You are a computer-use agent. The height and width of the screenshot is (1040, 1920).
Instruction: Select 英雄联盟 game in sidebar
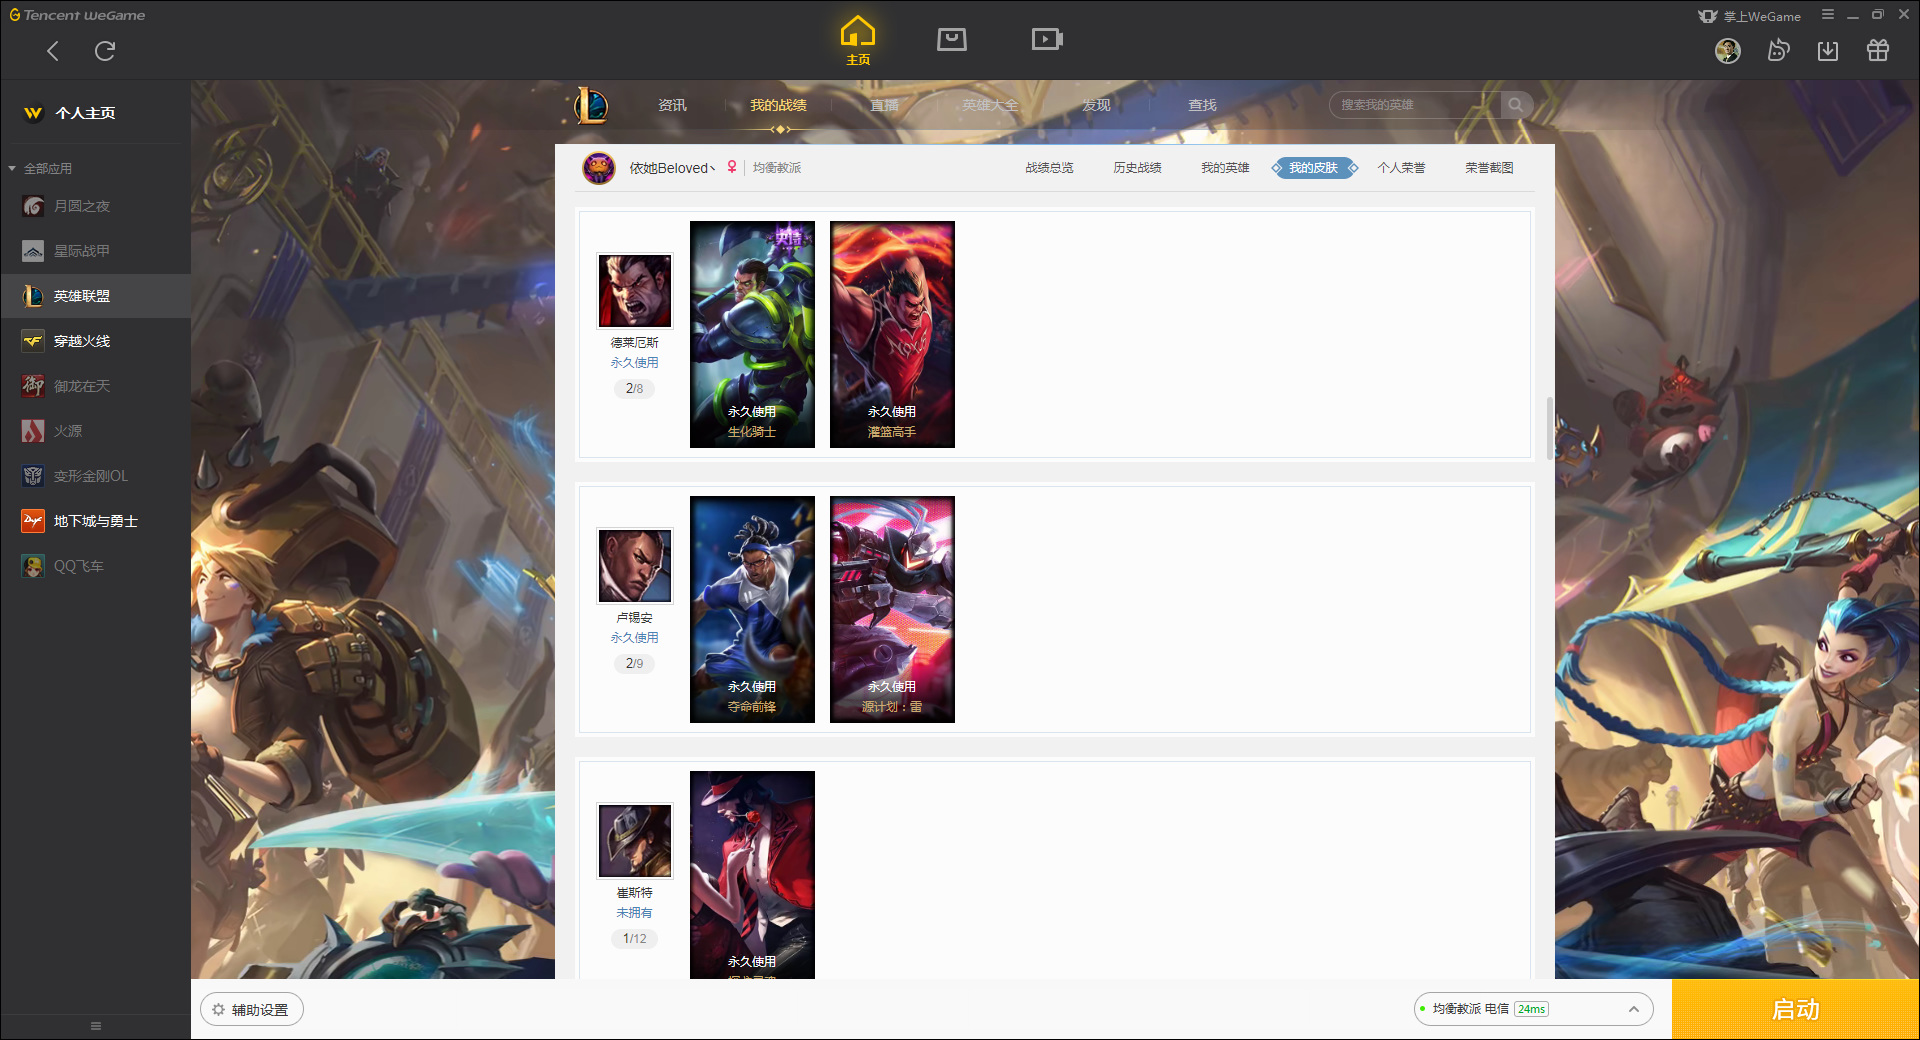coord(95,296)
